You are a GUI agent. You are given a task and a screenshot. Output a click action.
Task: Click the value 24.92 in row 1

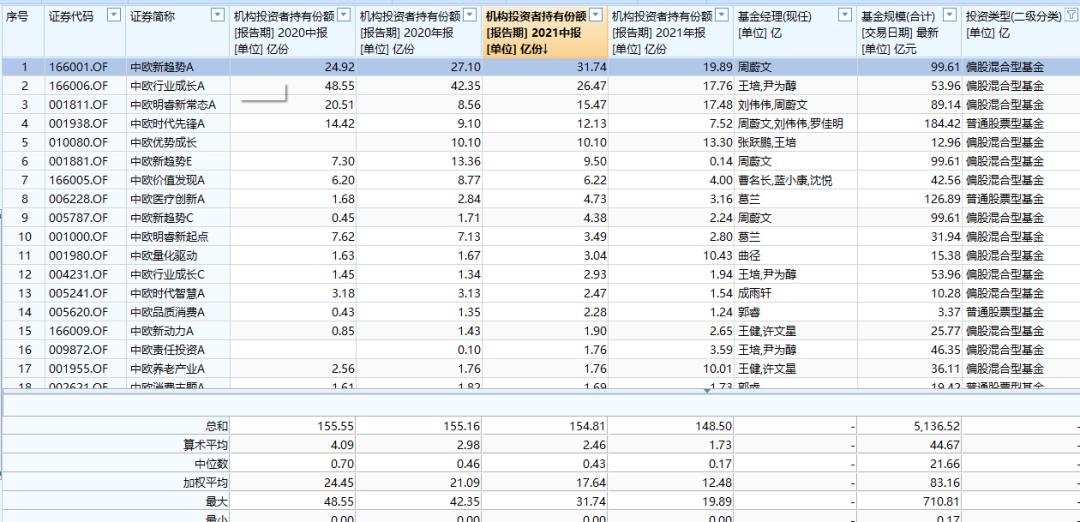[x=341, y=67]
